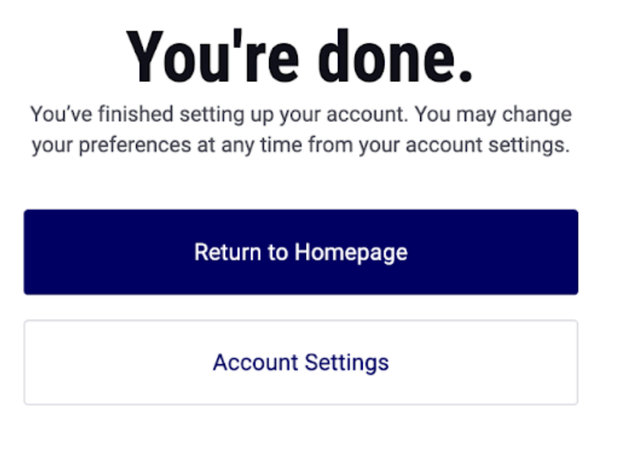Activate the primary navy action button
This screenshot has width=640, height=470.
(301, 252)
